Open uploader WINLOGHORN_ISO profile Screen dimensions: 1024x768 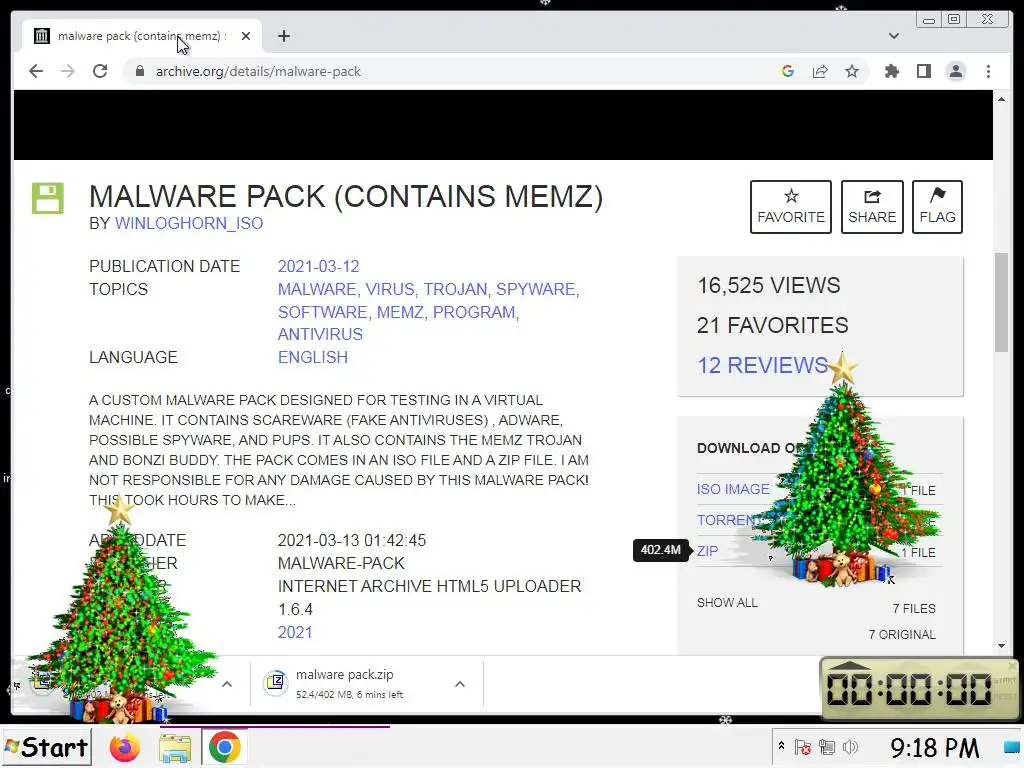coord(189,223)
